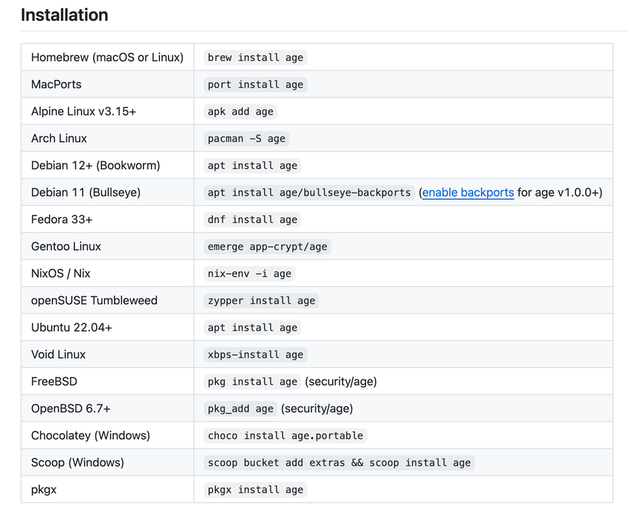Click the "brew install age" code snippet
Viewport: 640px width, 511px height.
point(255,58)
